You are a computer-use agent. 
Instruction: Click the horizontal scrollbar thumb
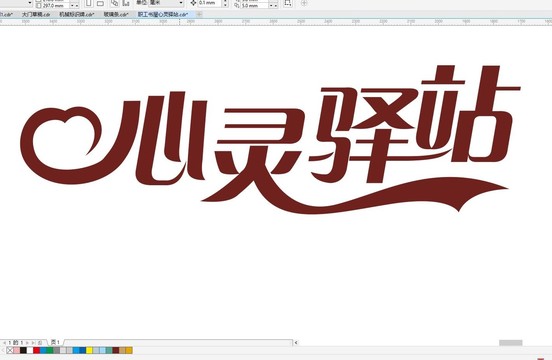coord(510,343)
